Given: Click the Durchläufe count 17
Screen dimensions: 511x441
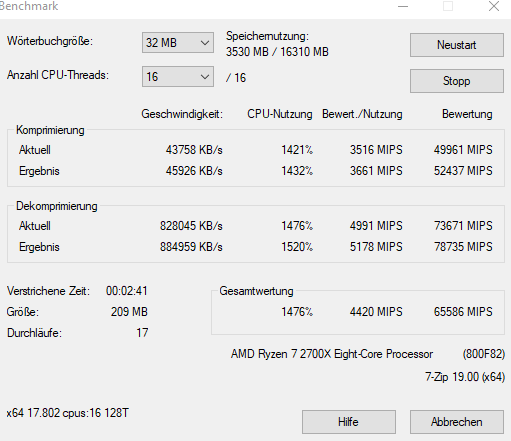Looking at the screenshot, I should [142, 333].
